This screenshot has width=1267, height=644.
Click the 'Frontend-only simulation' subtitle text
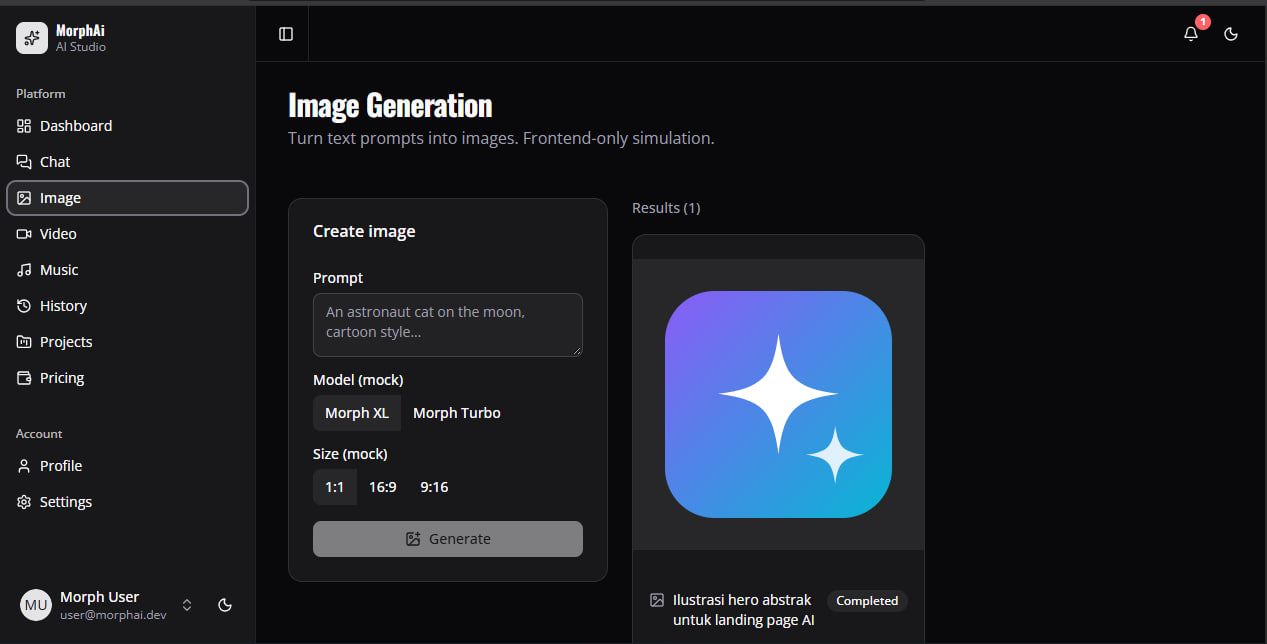pos(619,138)
